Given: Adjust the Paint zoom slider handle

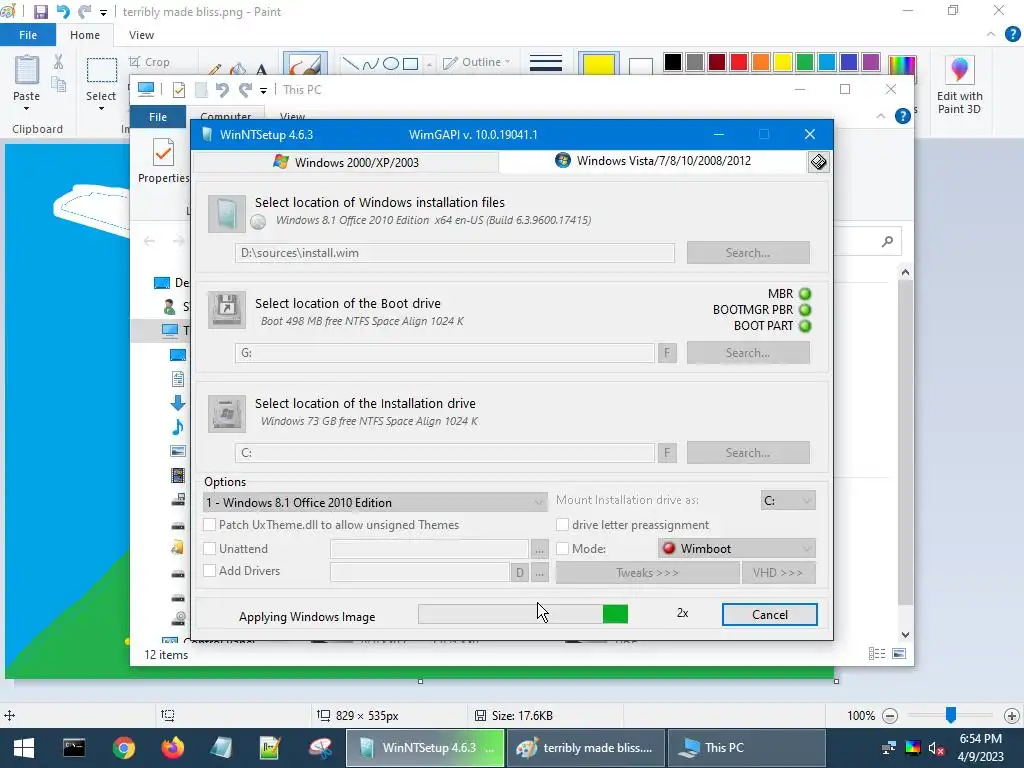Looking at the screenshot, I should 951,715.
